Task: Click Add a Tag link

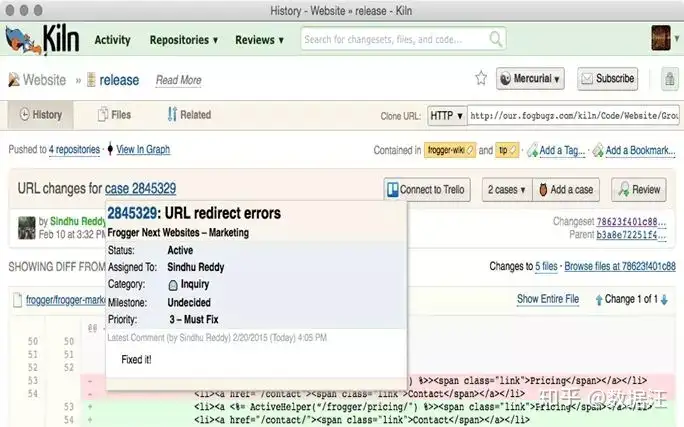Action: [562, 150]
